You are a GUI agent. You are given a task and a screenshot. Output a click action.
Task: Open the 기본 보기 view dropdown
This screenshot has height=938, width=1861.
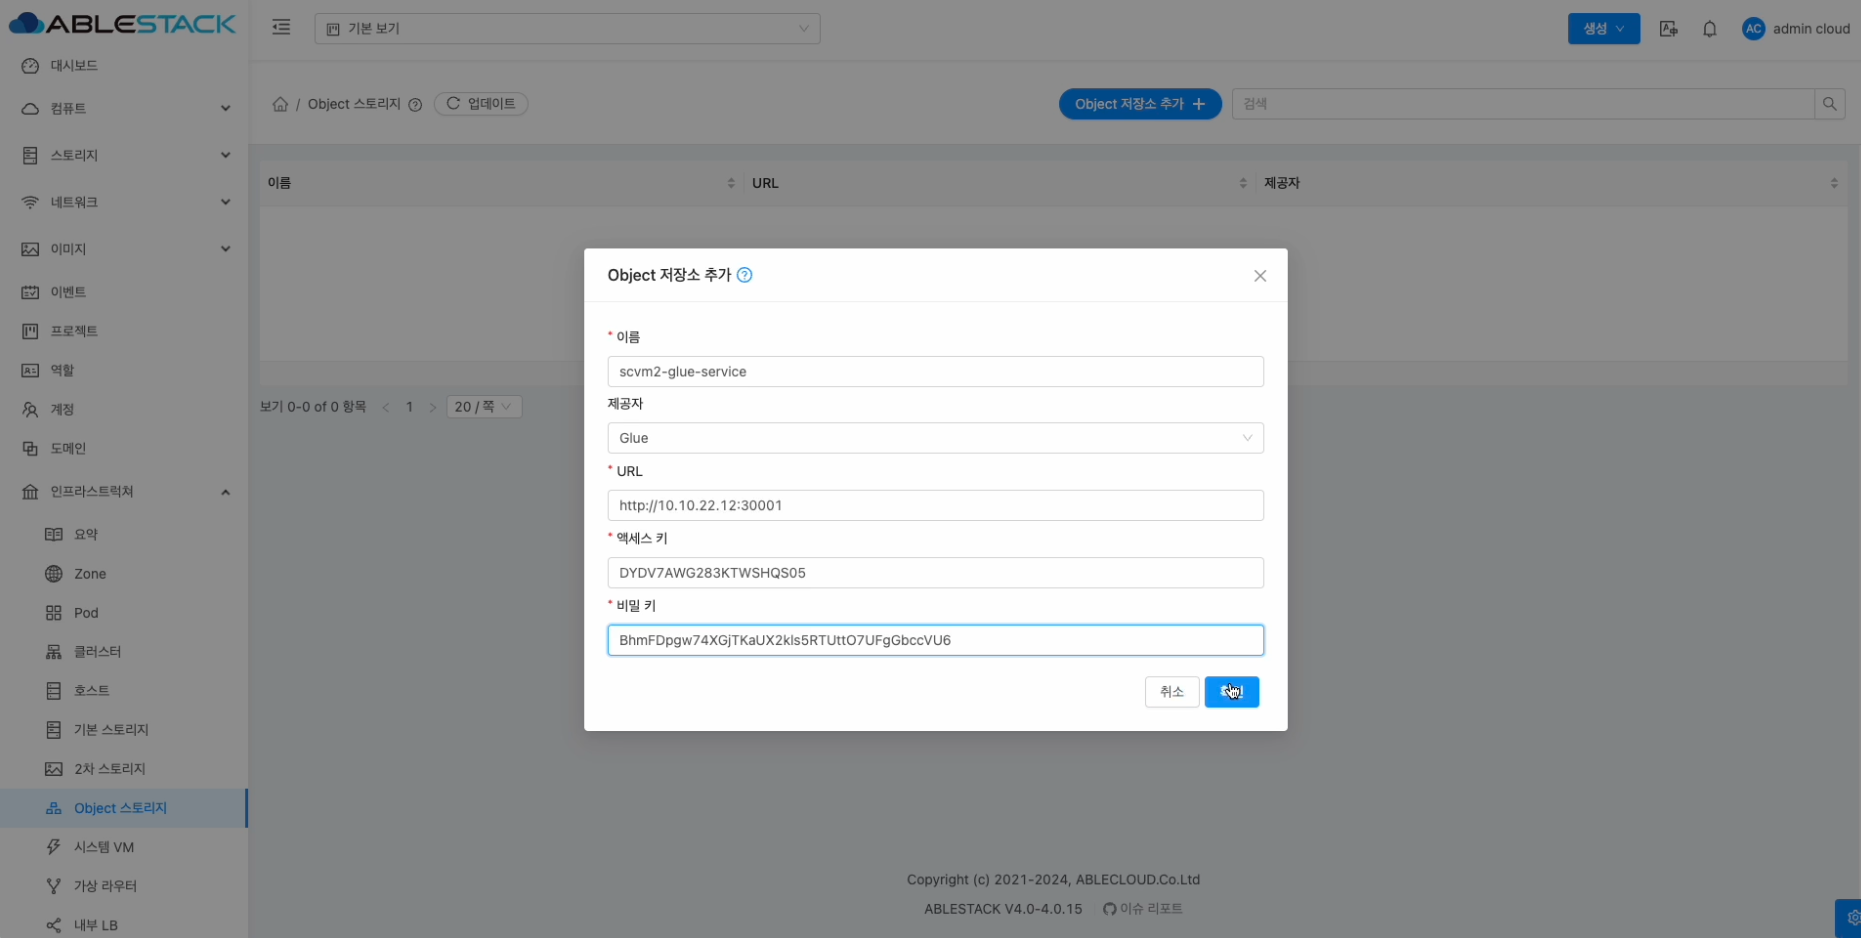coord(567,28)
